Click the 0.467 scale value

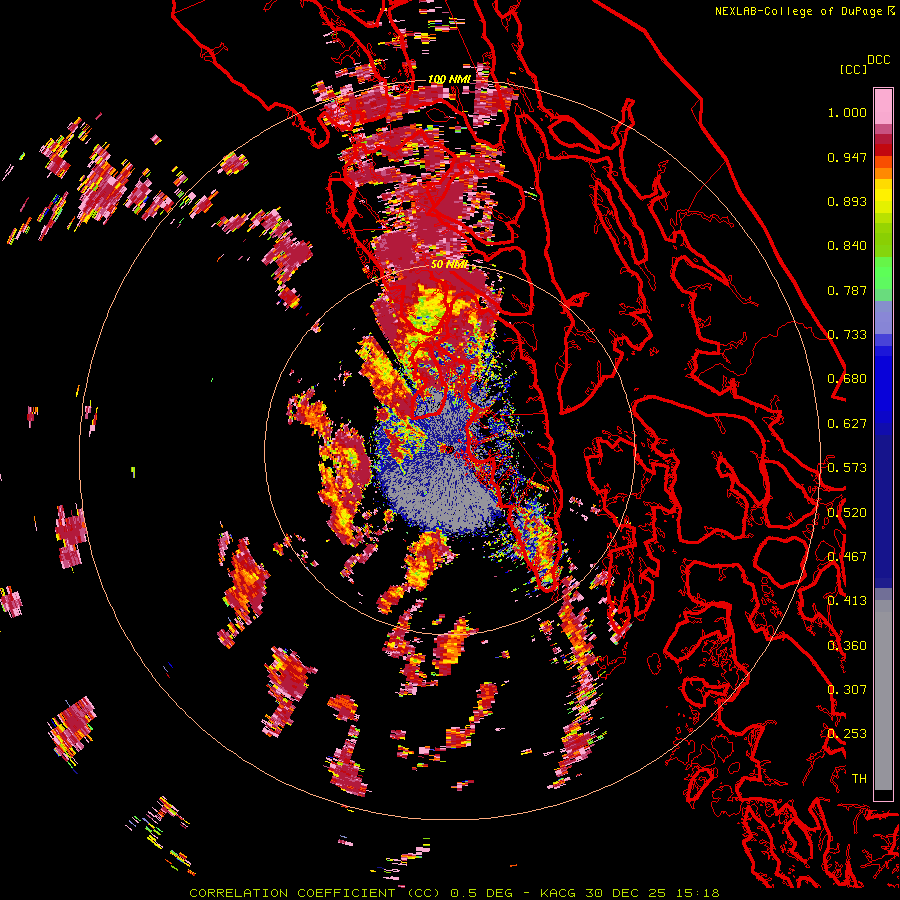tap(847, 557)
